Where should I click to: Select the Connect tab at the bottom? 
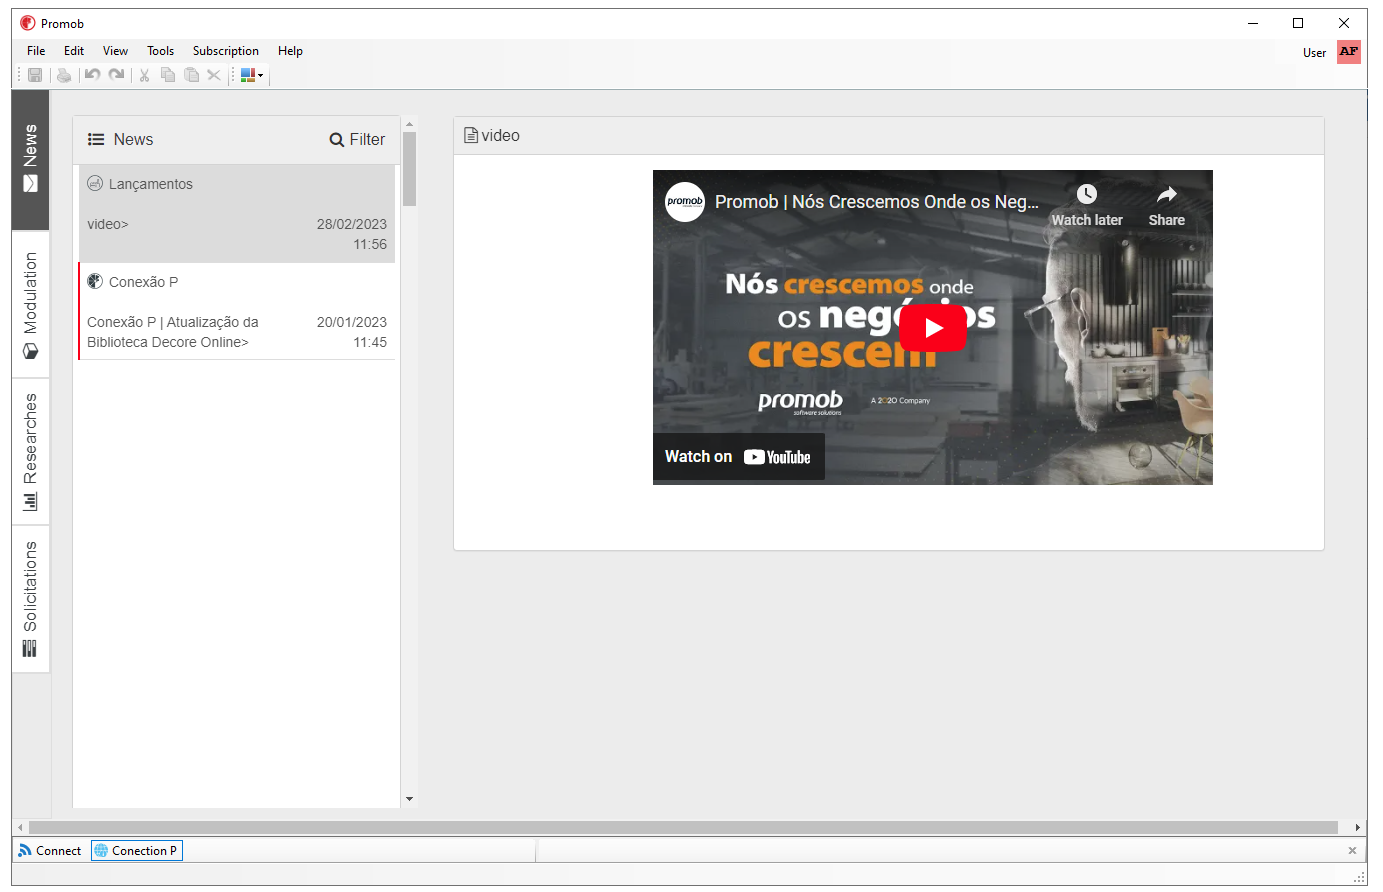click(x=49, y=851)
